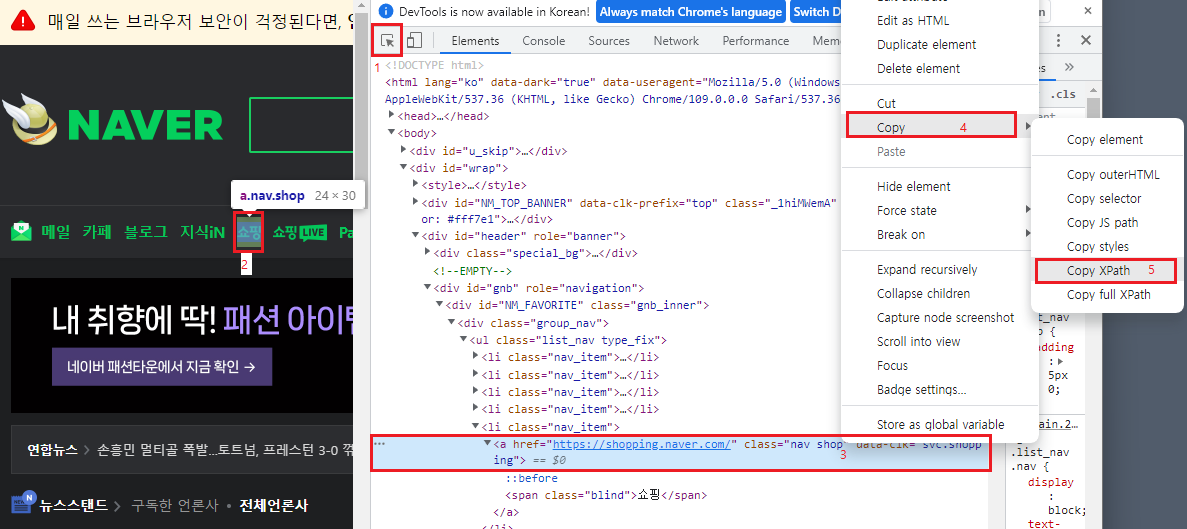Choose Copy selector in submenu
Image resolution: width=1187 pixels, height=529 pixels.
point(1105,199)
